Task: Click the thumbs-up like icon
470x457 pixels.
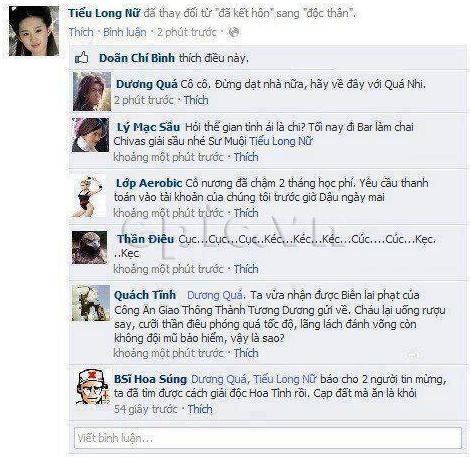Action: 82,58
